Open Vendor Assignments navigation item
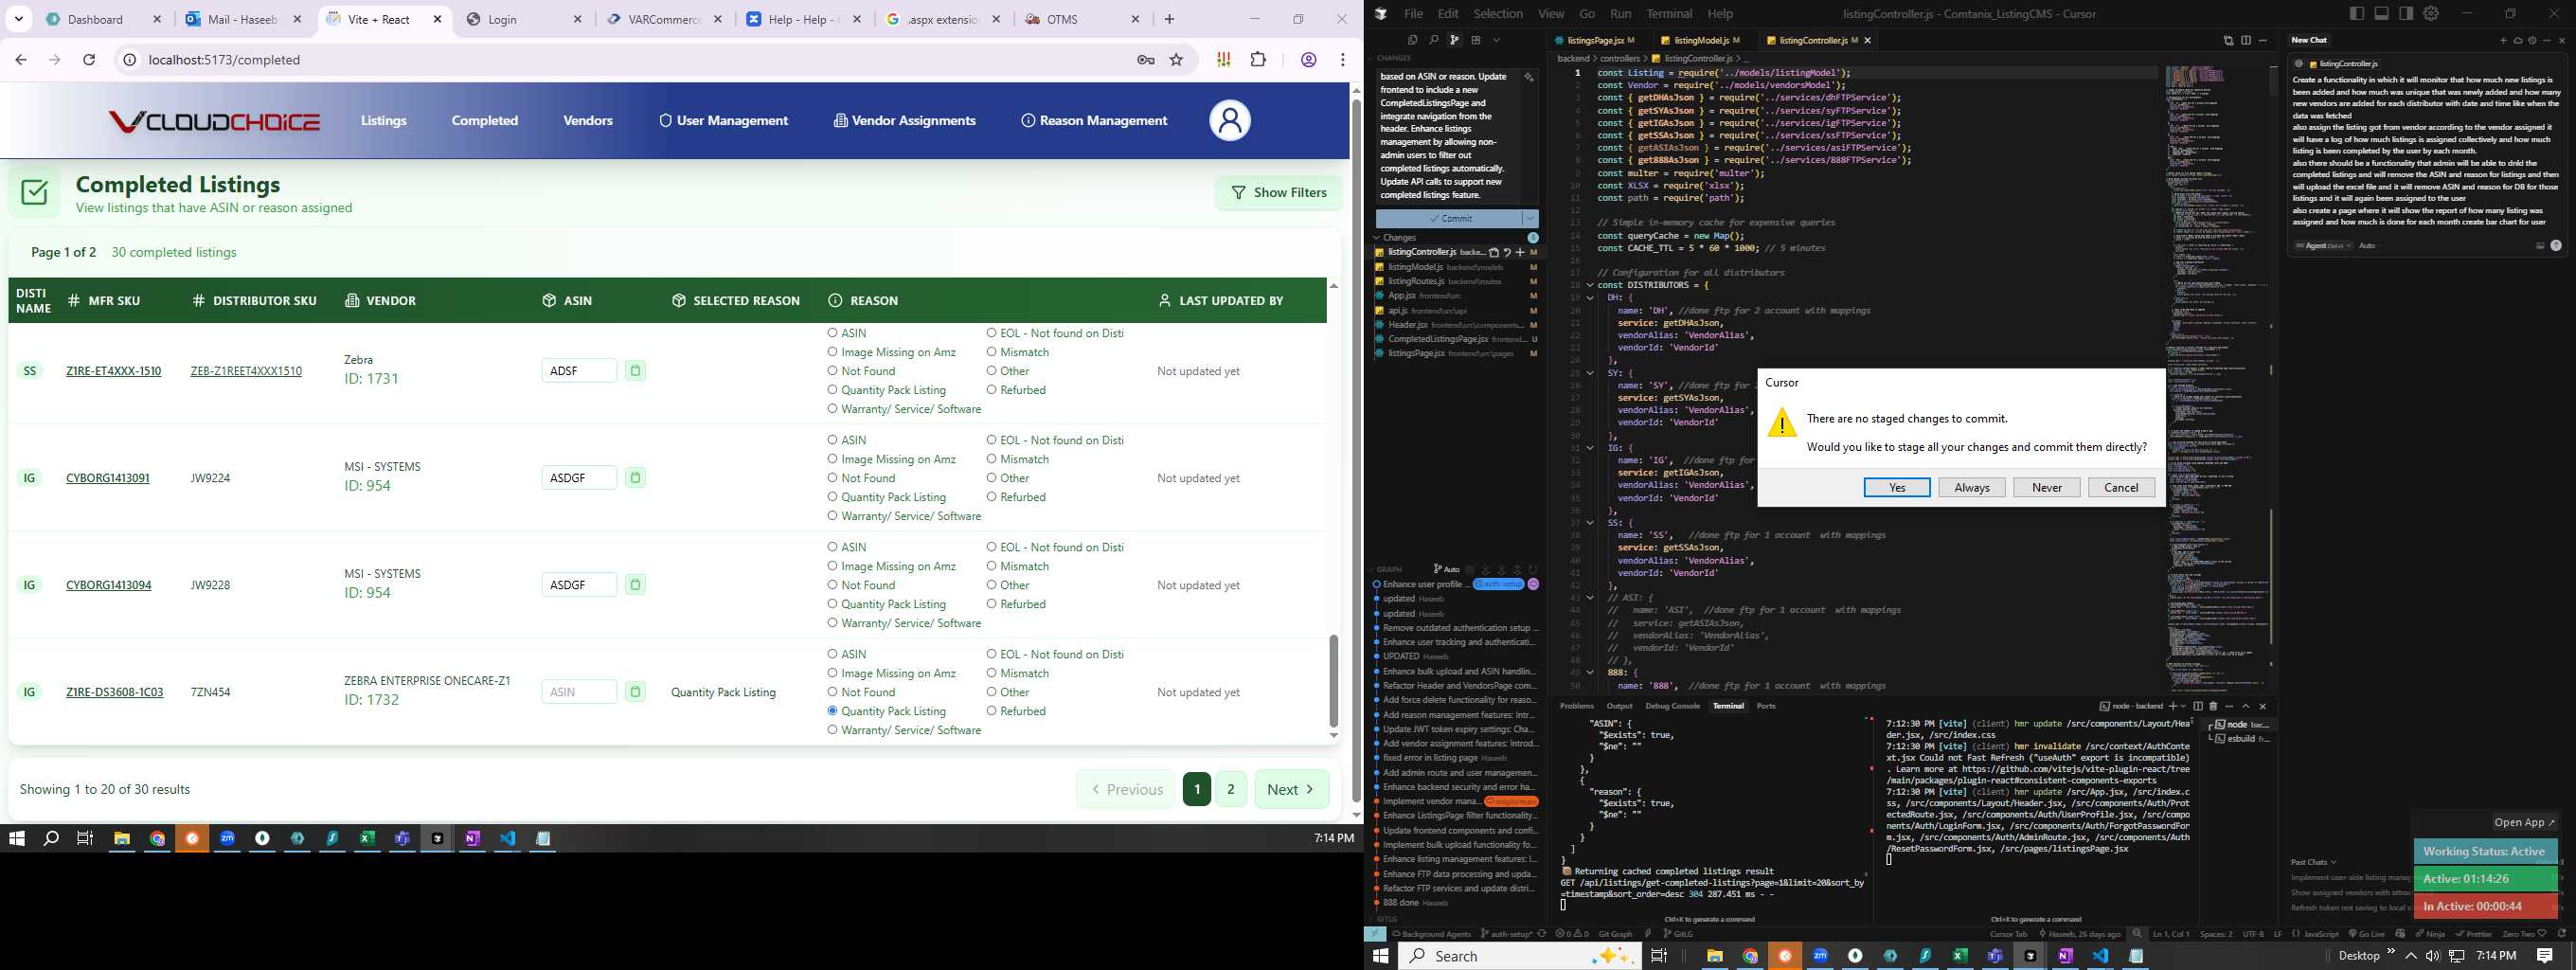This screenshot has height=970, width=2576. click(904, 121)
